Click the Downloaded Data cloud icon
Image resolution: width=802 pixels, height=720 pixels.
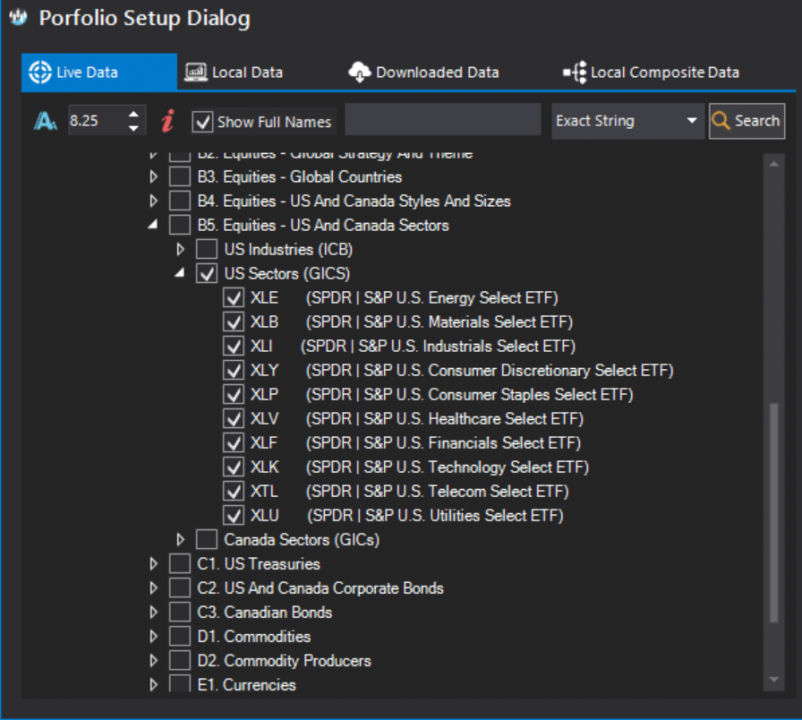(360, 72)
